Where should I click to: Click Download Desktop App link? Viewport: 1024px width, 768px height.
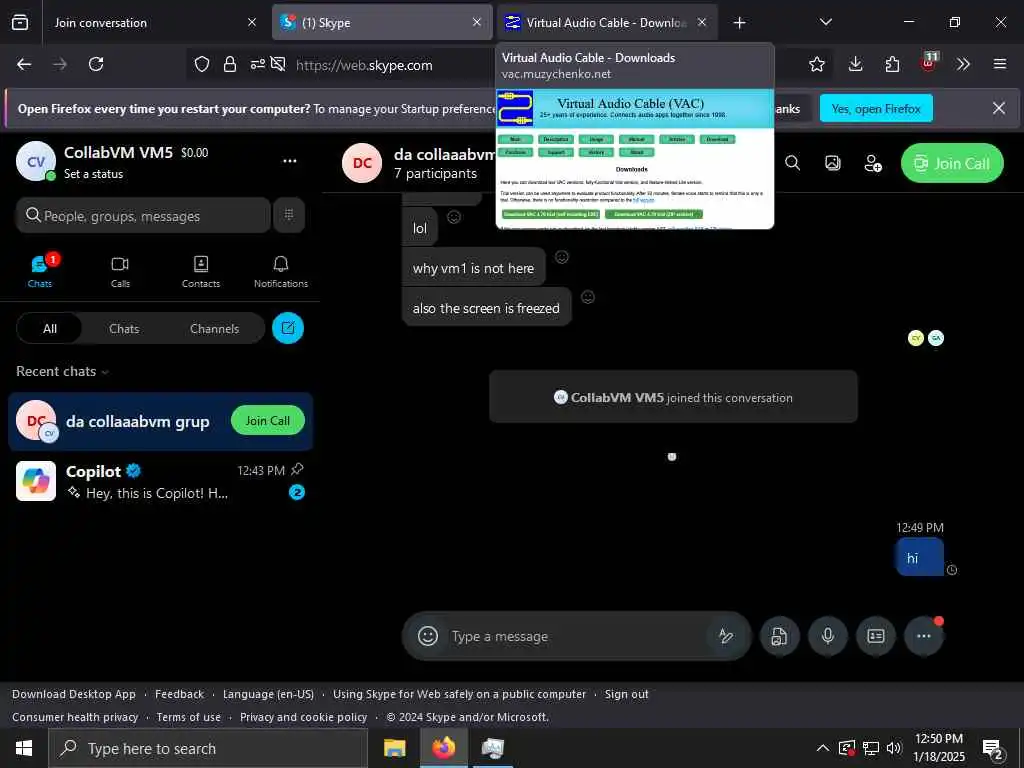[74, 694]
